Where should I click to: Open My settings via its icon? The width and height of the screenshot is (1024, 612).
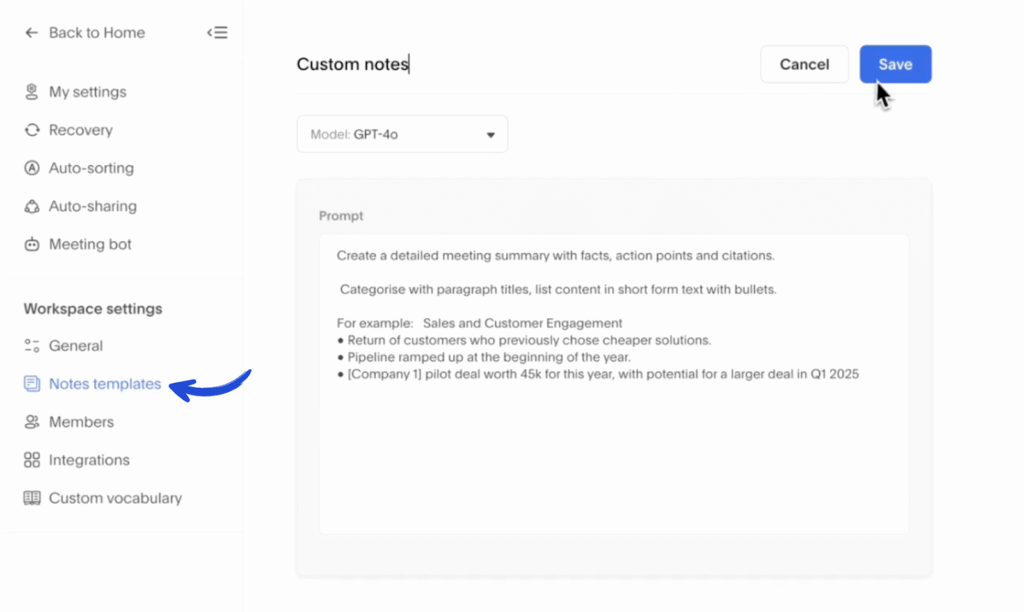coord(31,91)
